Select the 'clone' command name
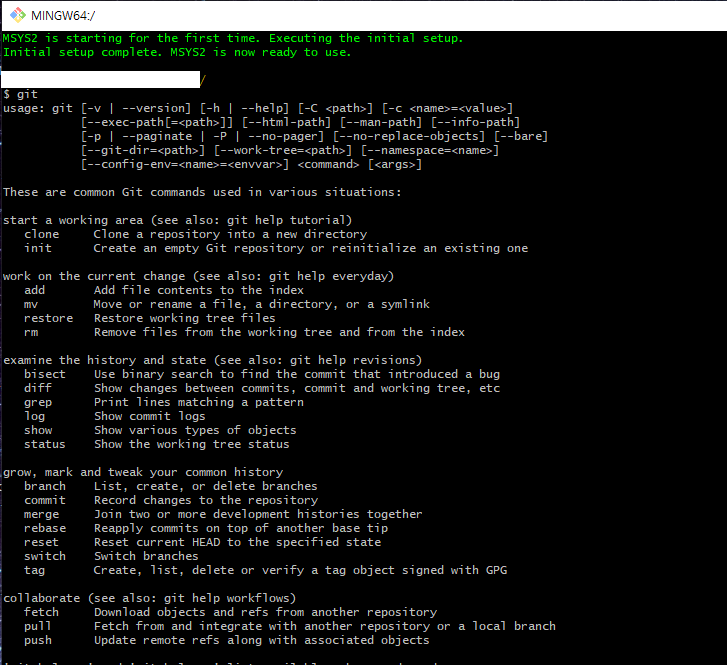This screenshot has height=665, width=727. click(42, 234)
